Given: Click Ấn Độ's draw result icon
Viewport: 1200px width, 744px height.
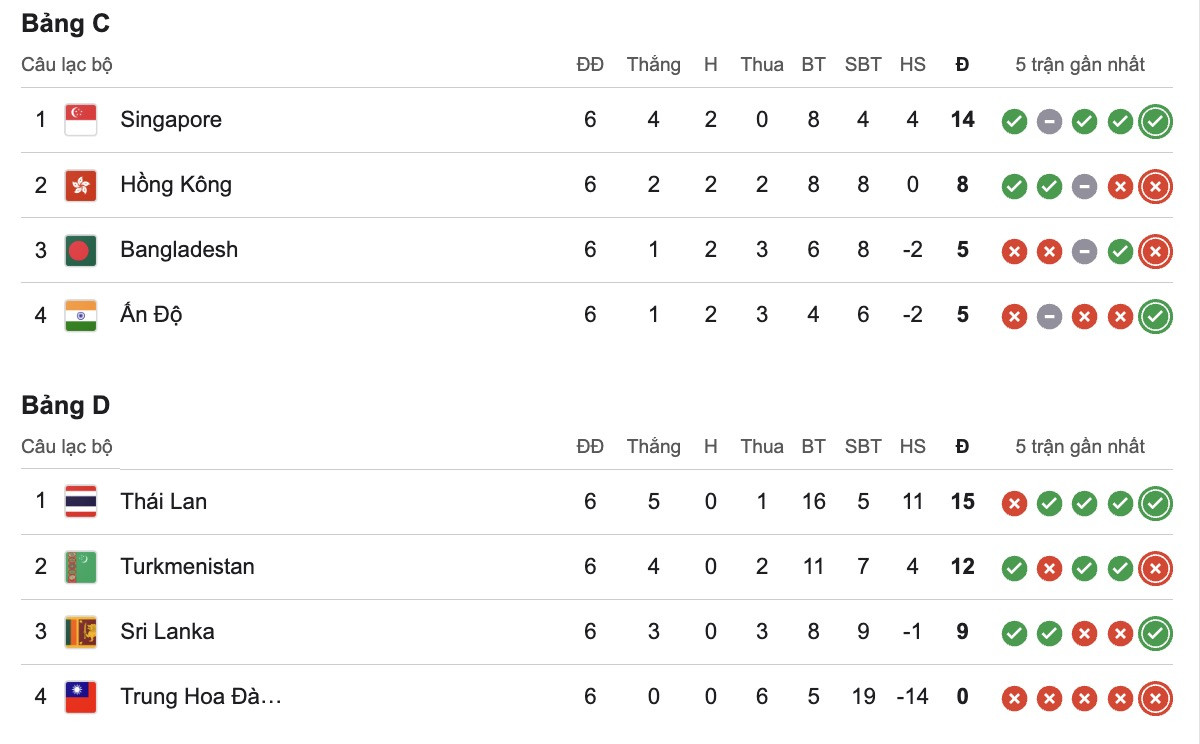Looking at the screenshot, I should point(1049,317).
